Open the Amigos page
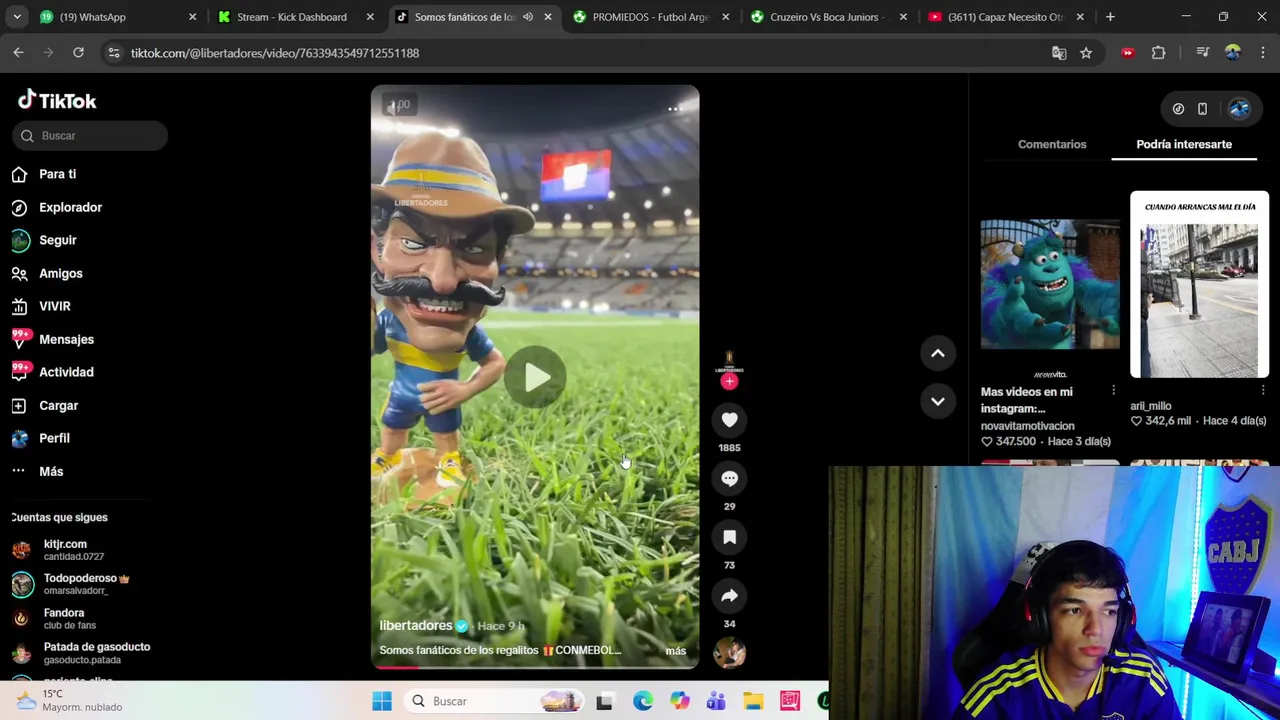This screenshot has width=1280, height=720. pos(60,273)
